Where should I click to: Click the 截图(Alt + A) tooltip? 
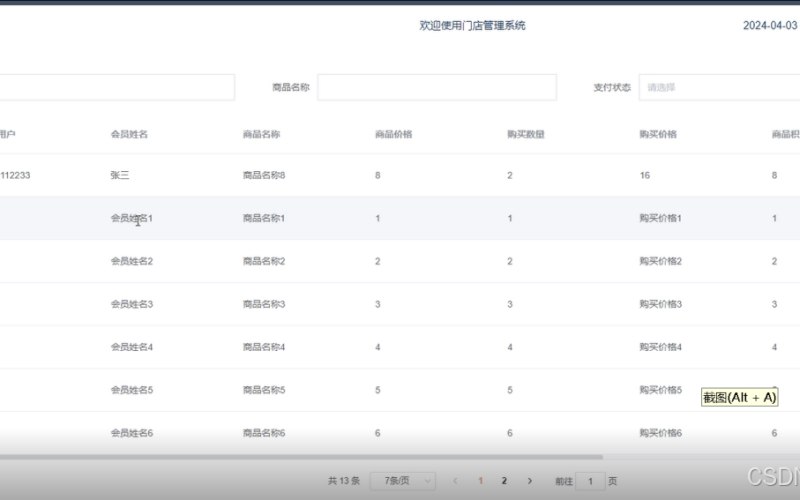point(739,397)
